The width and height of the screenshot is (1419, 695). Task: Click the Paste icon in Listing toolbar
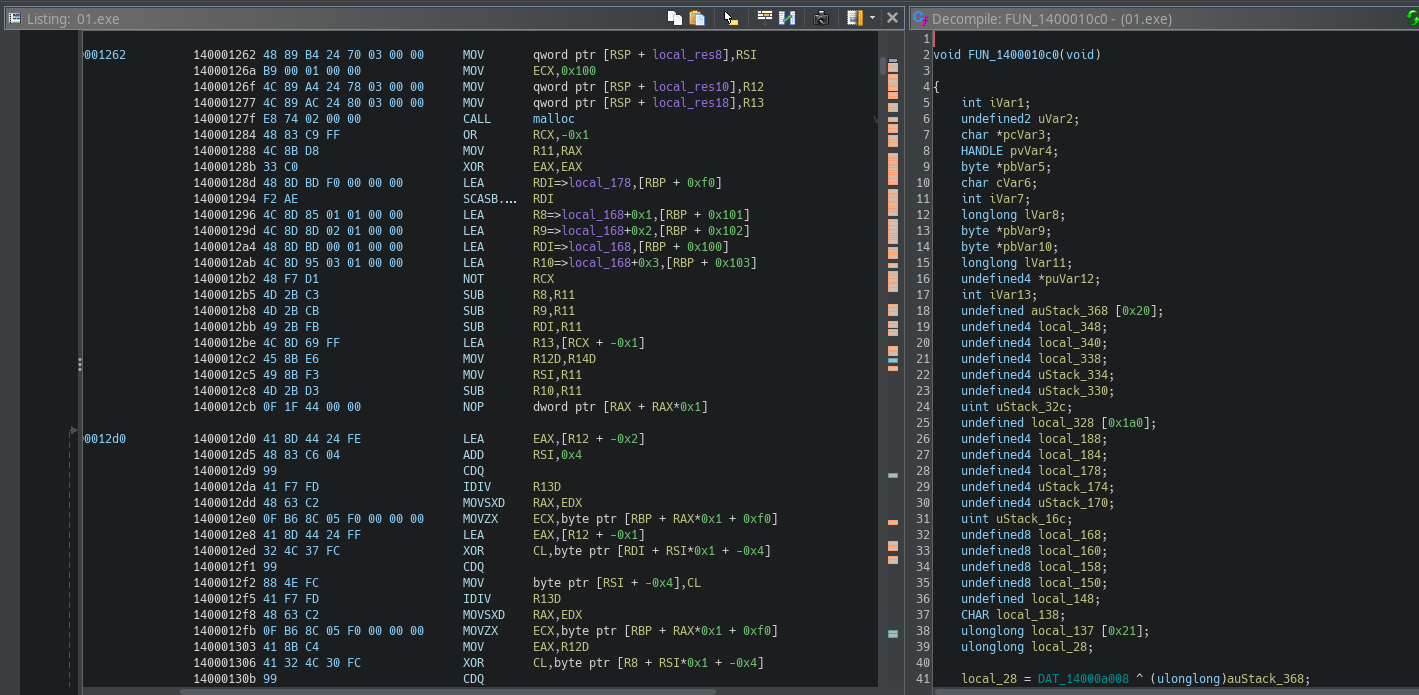[697, 18]
